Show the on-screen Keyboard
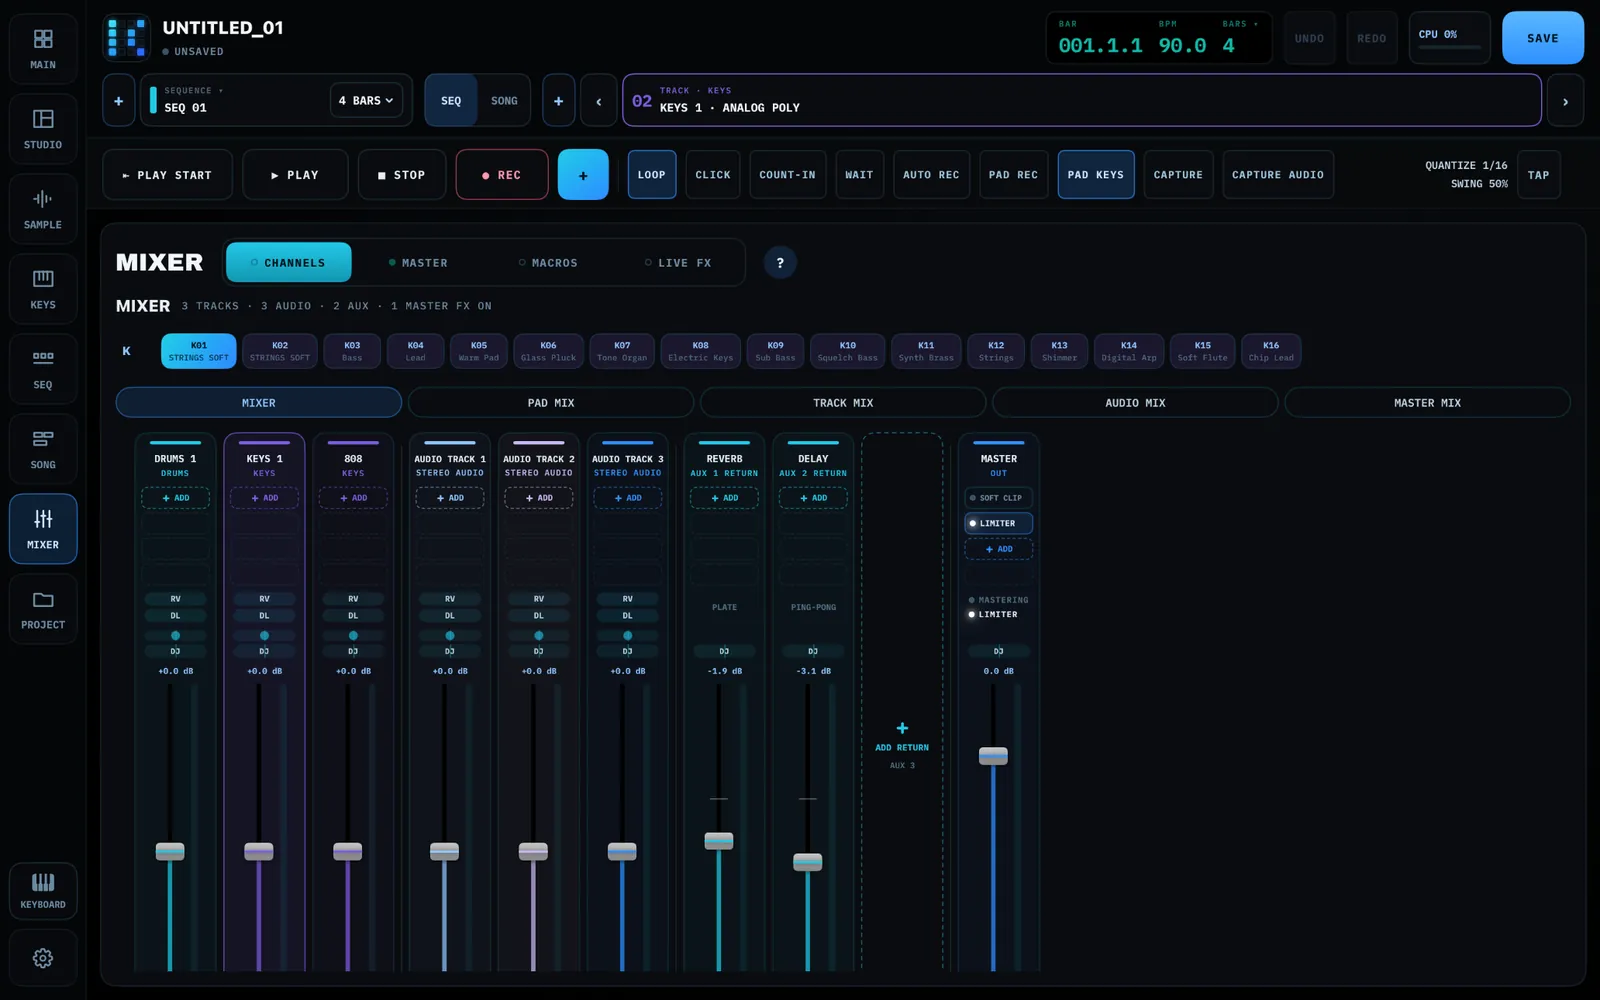The height and width of the screenshot is (1000, 1600). (x=43, y=890)
